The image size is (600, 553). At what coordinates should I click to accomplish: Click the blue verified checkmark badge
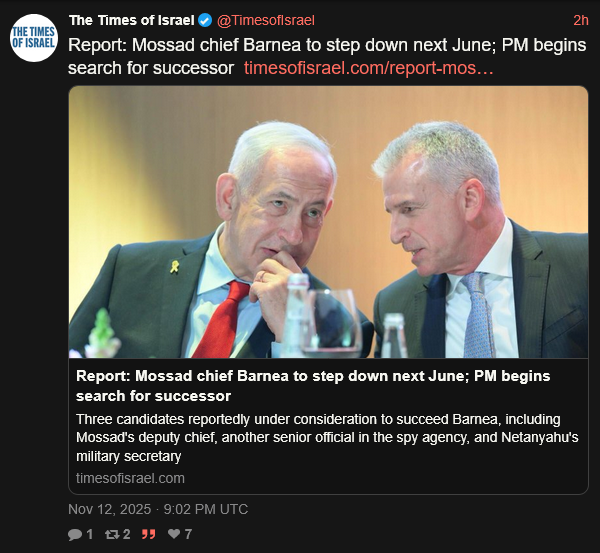click(204, 21)
